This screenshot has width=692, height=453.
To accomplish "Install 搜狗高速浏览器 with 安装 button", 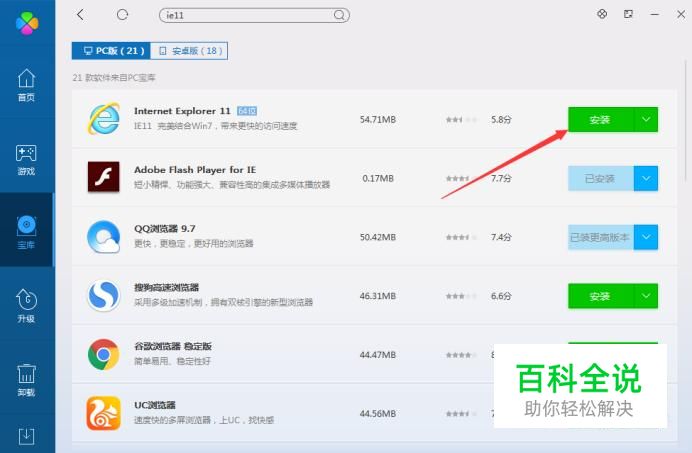I will [x=601, y=296].
